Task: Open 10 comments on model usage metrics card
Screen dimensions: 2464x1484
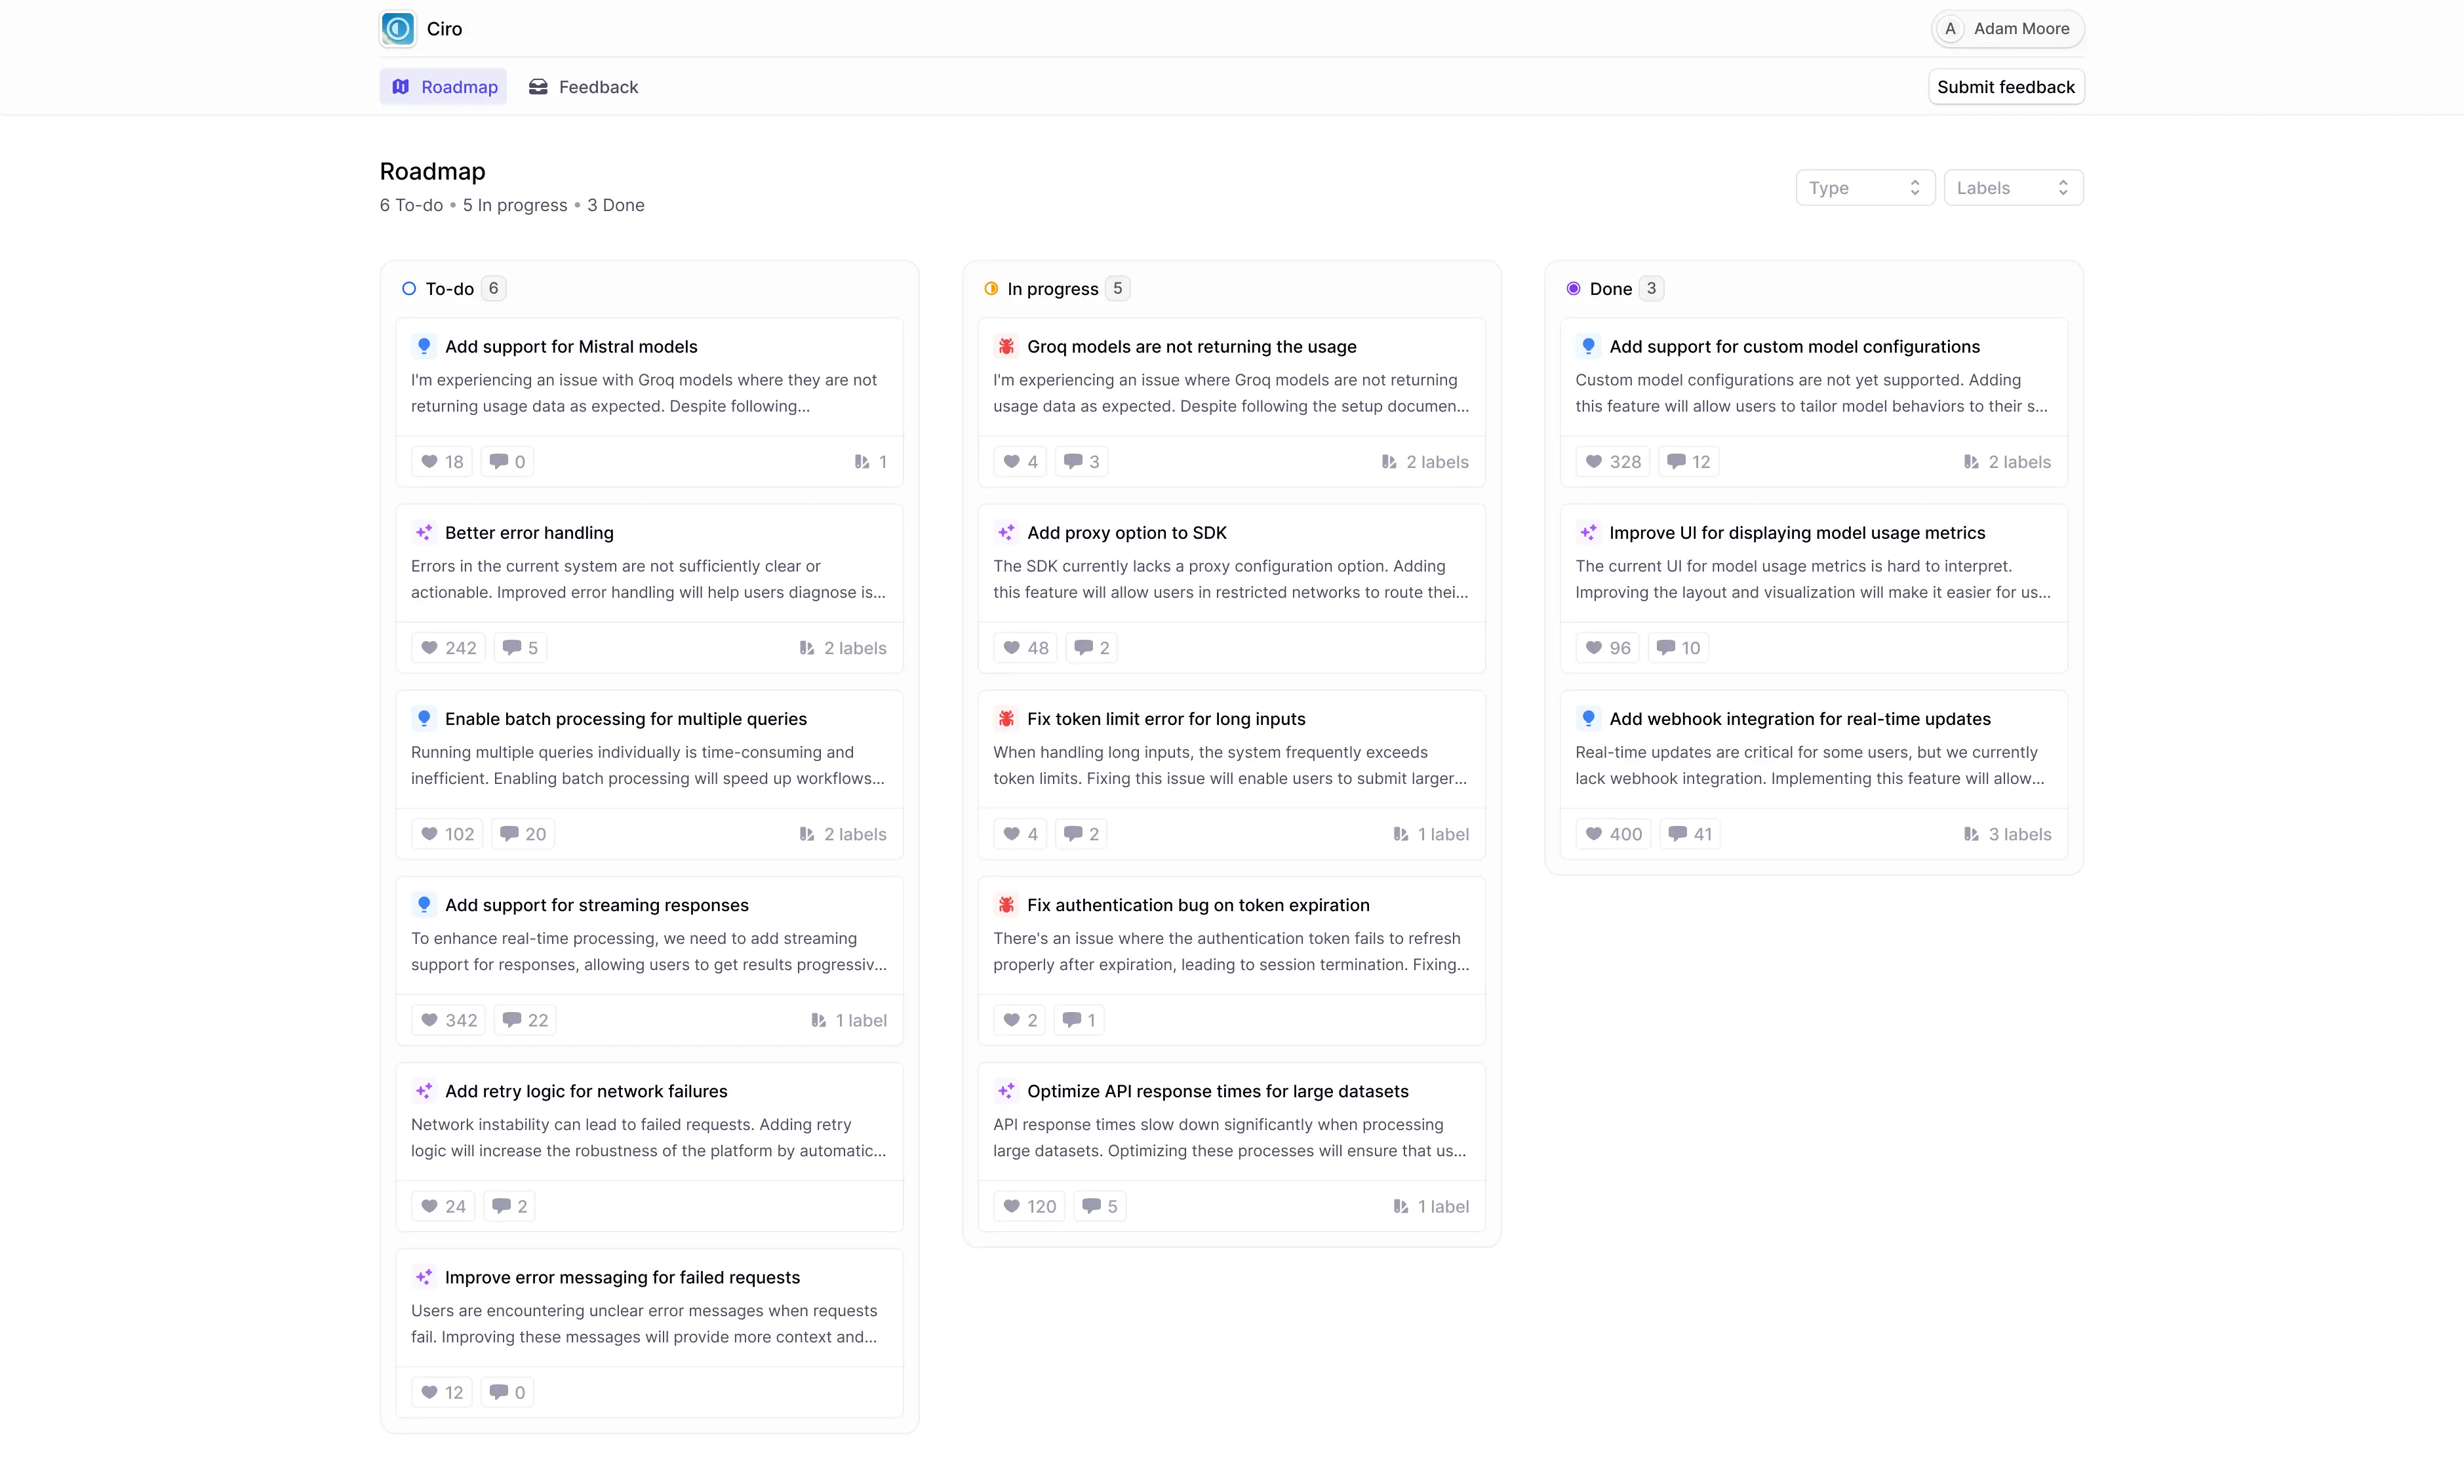Action: coord(1677,648)
